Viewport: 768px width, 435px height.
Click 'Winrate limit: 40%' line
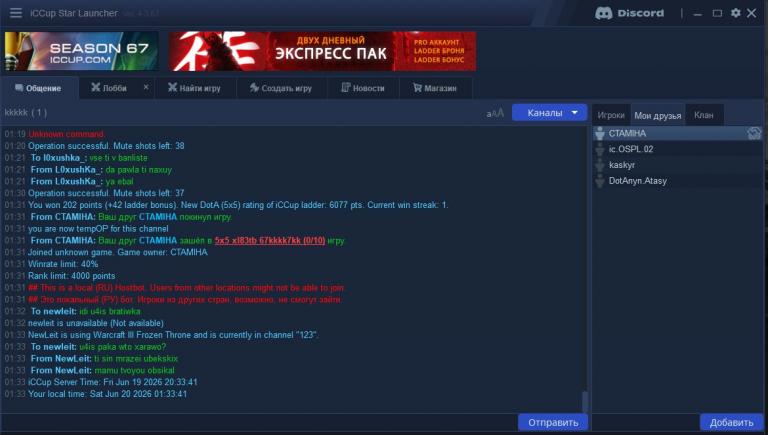coord(63,264)
